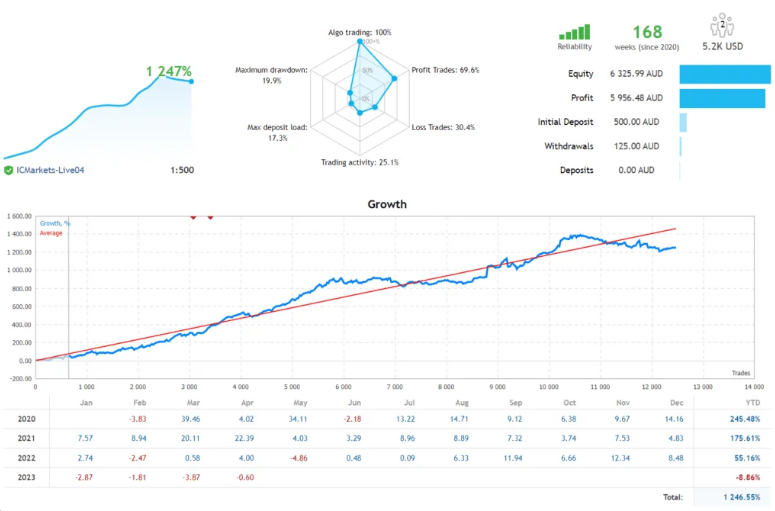Image resolution: width=775 pixels, height=511 pixels.
Task: Click the Initial Deposit light-blue bar
Action: (x=683, y=122)
